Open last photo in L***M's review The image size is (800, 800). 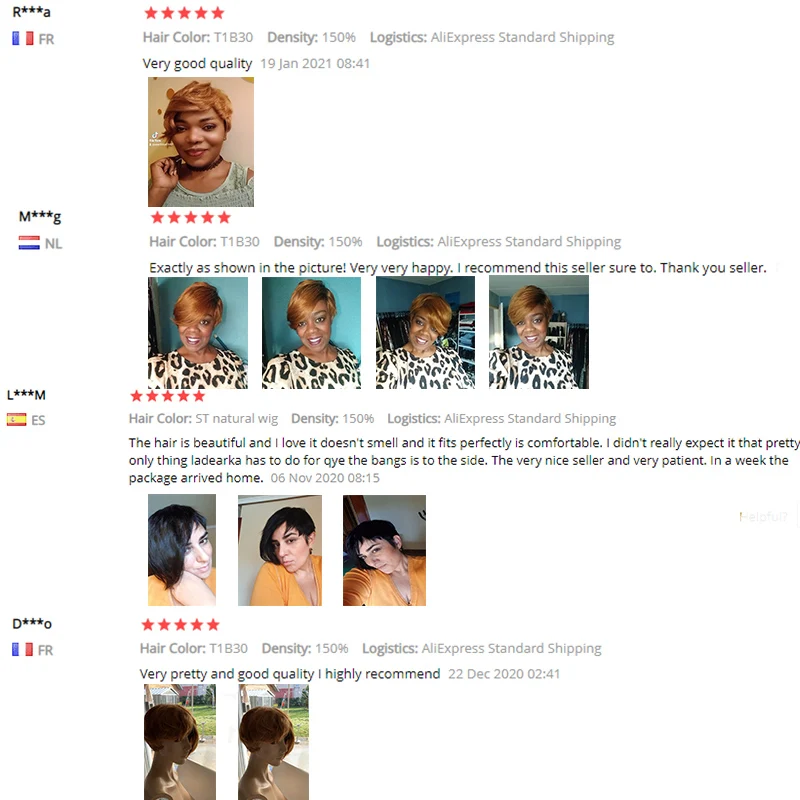384,550
